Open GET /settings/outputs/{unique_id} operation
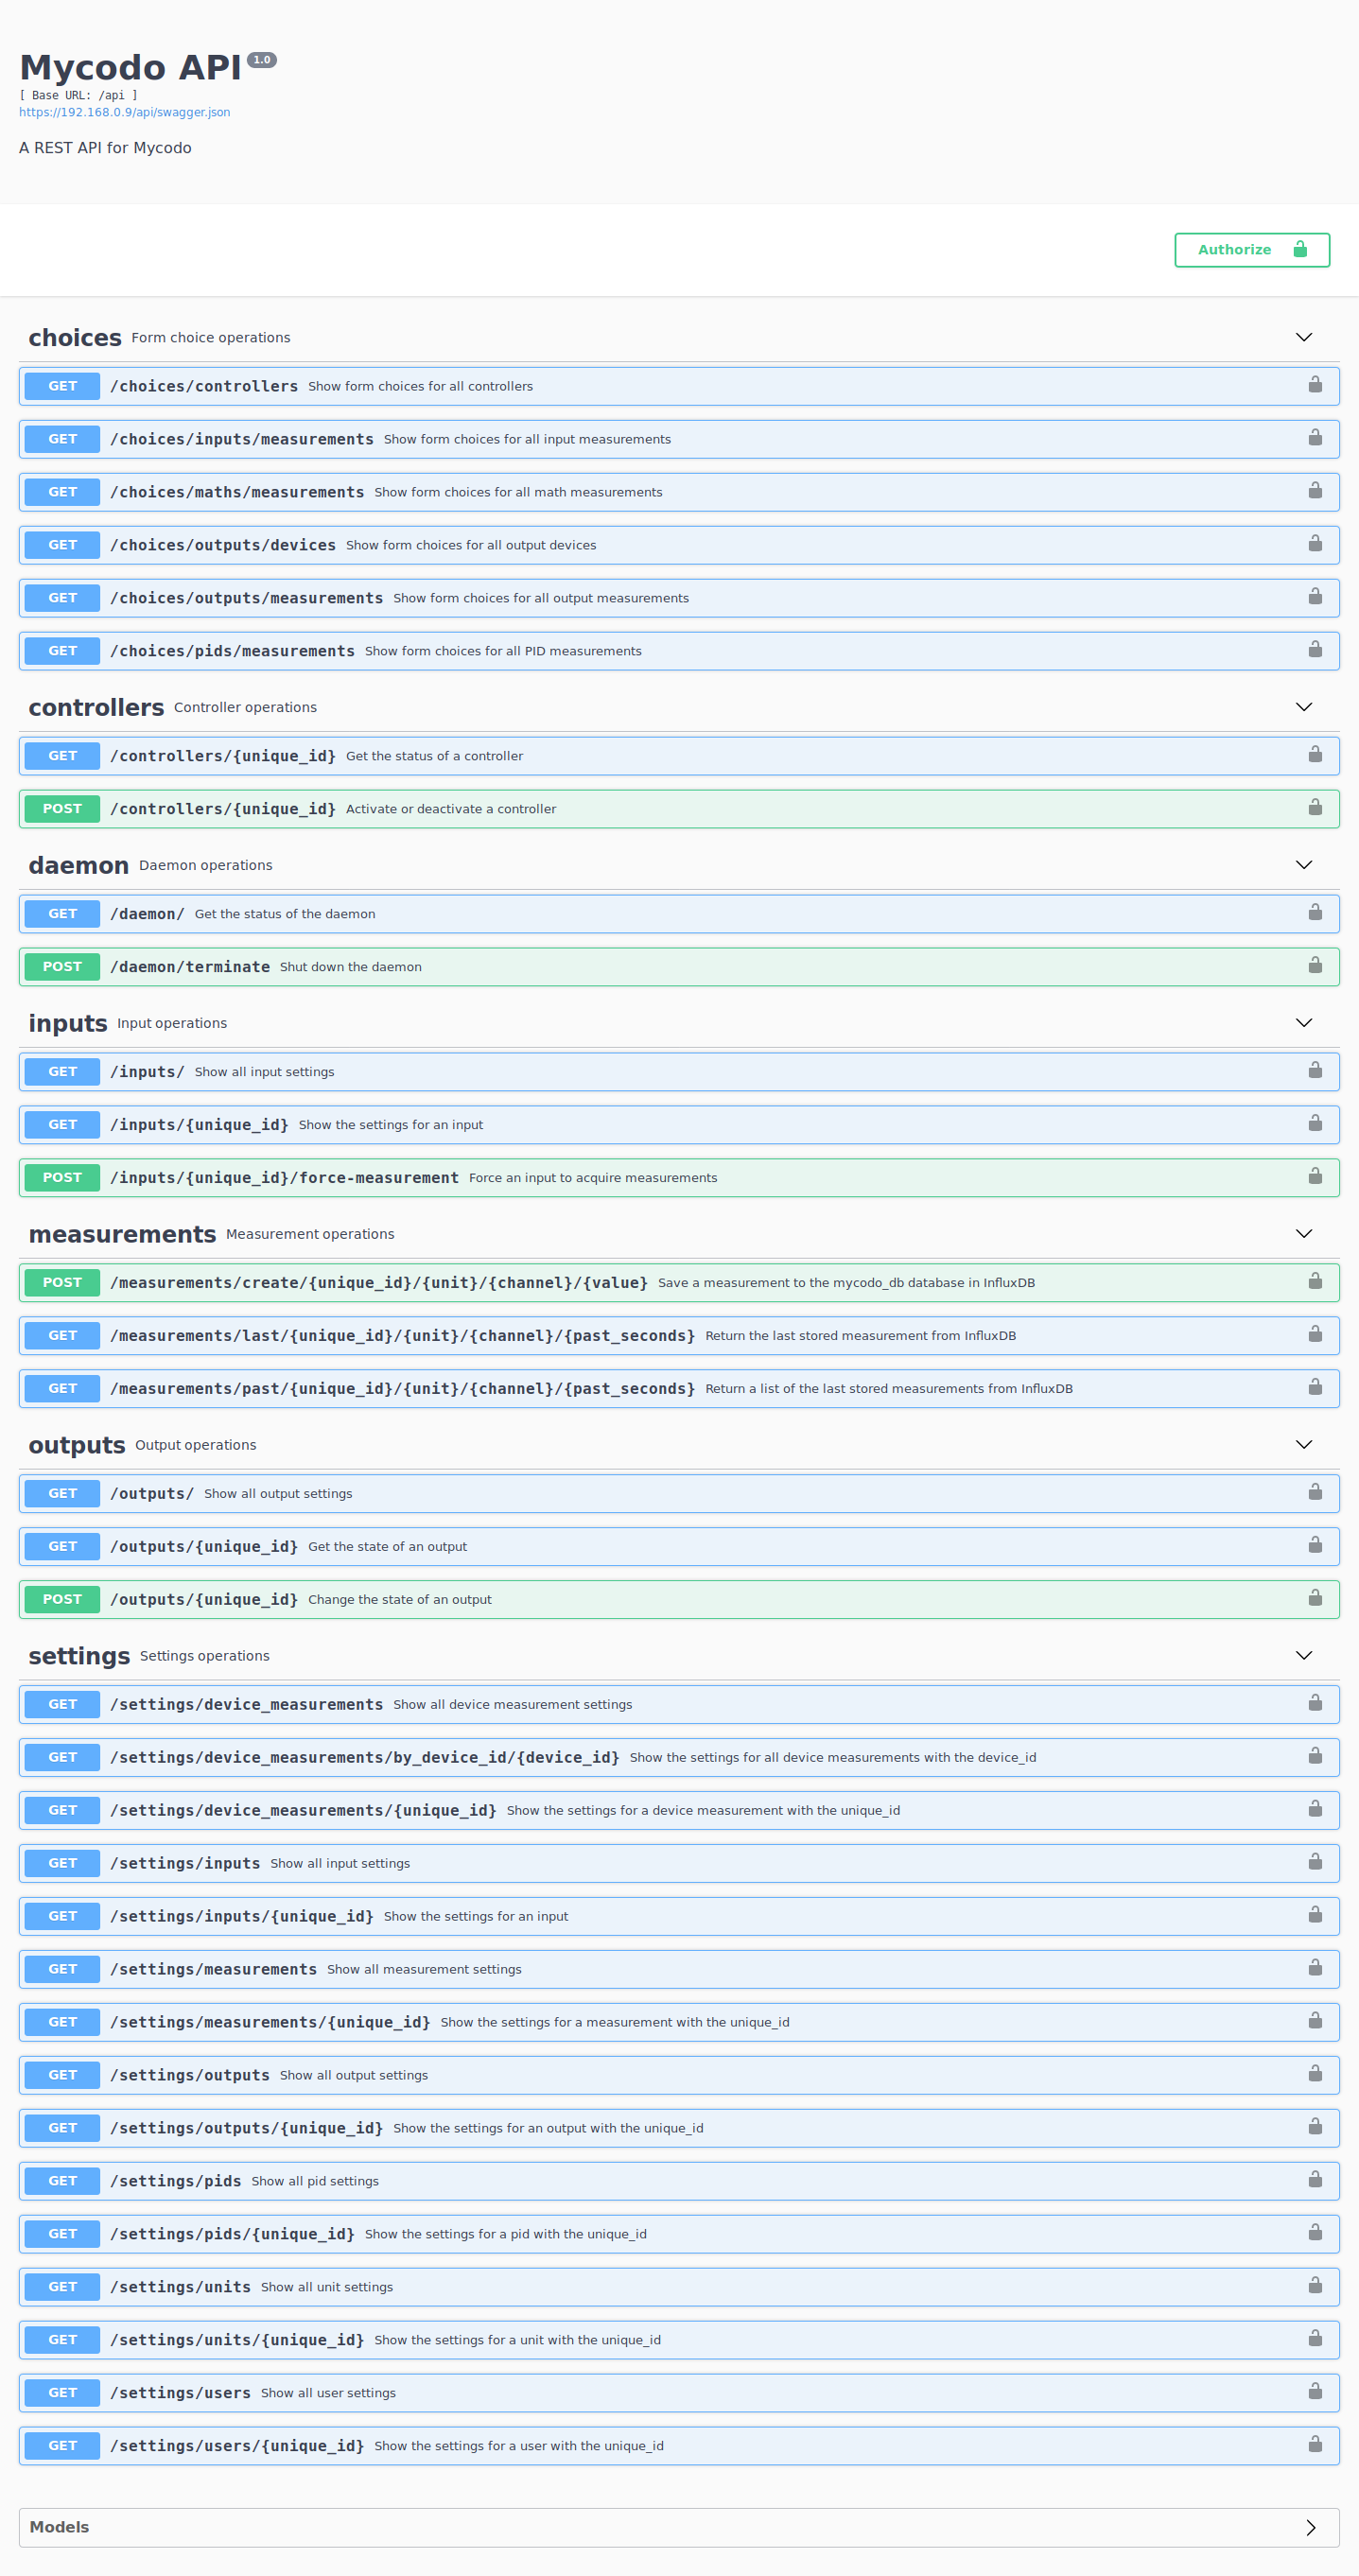The image size is (1359, 2576). tap(679, 2128)
